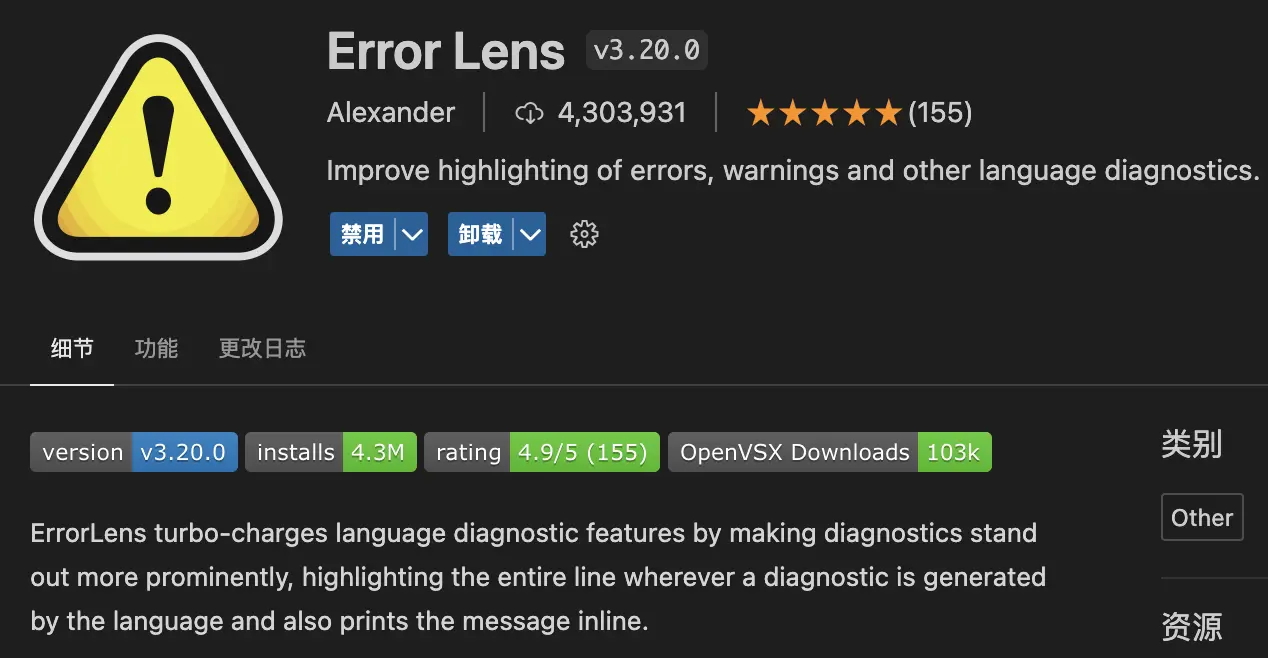Screen dimensions: 1268x658
Task: Click the (155) review count
Action: click(x=940, y=113)
